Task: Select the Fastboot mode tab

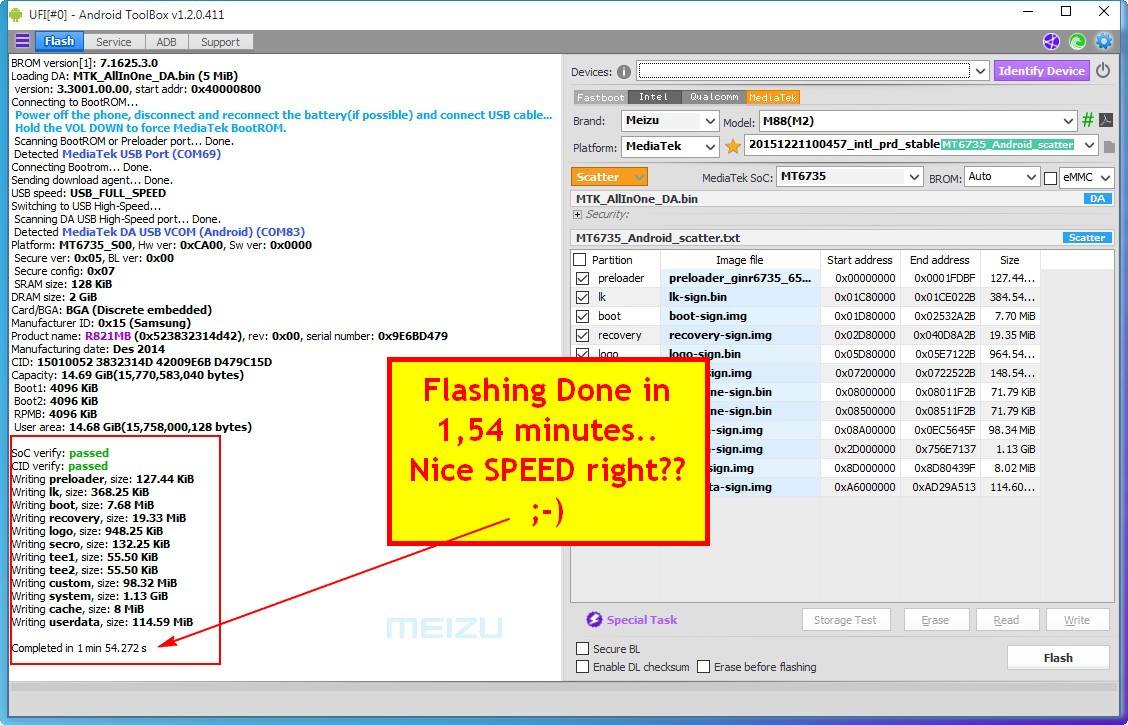Action: (601, 97)
